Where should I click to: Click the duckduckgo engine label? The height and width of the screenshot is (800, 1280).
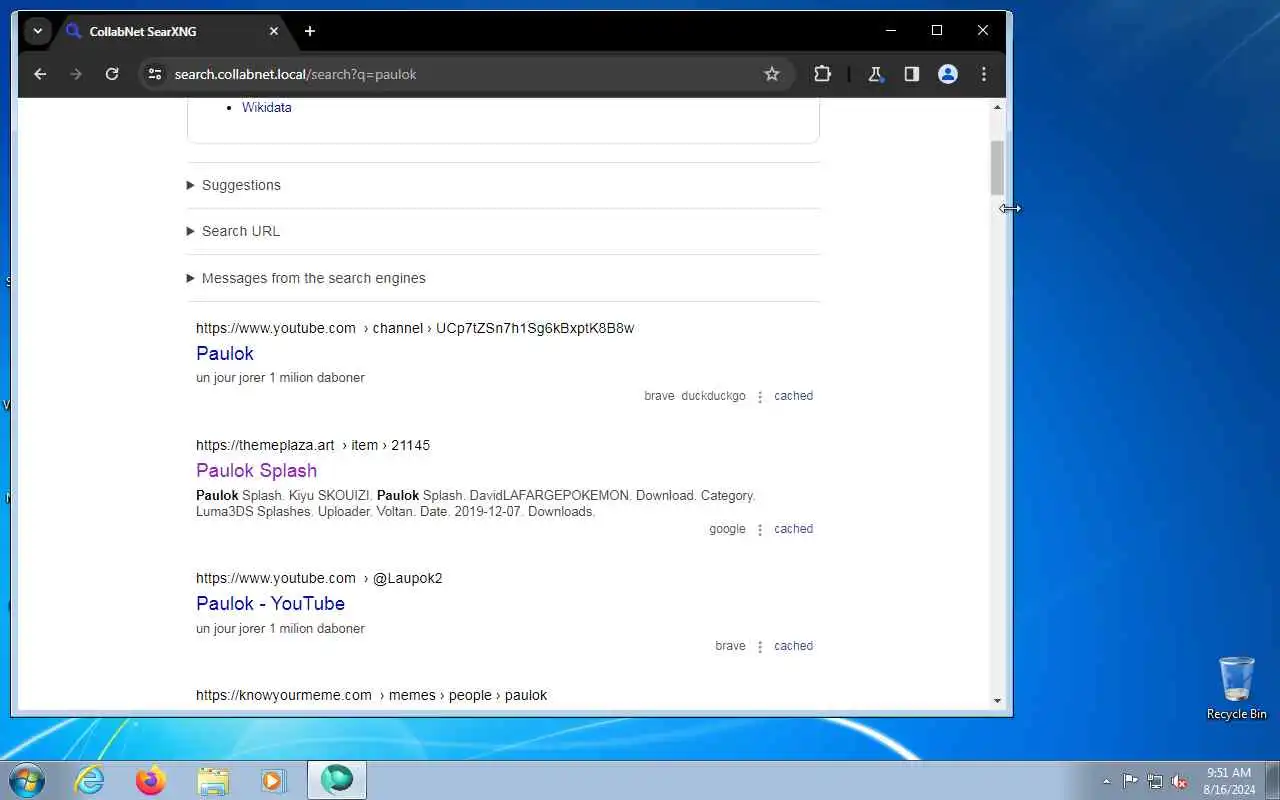713,396
